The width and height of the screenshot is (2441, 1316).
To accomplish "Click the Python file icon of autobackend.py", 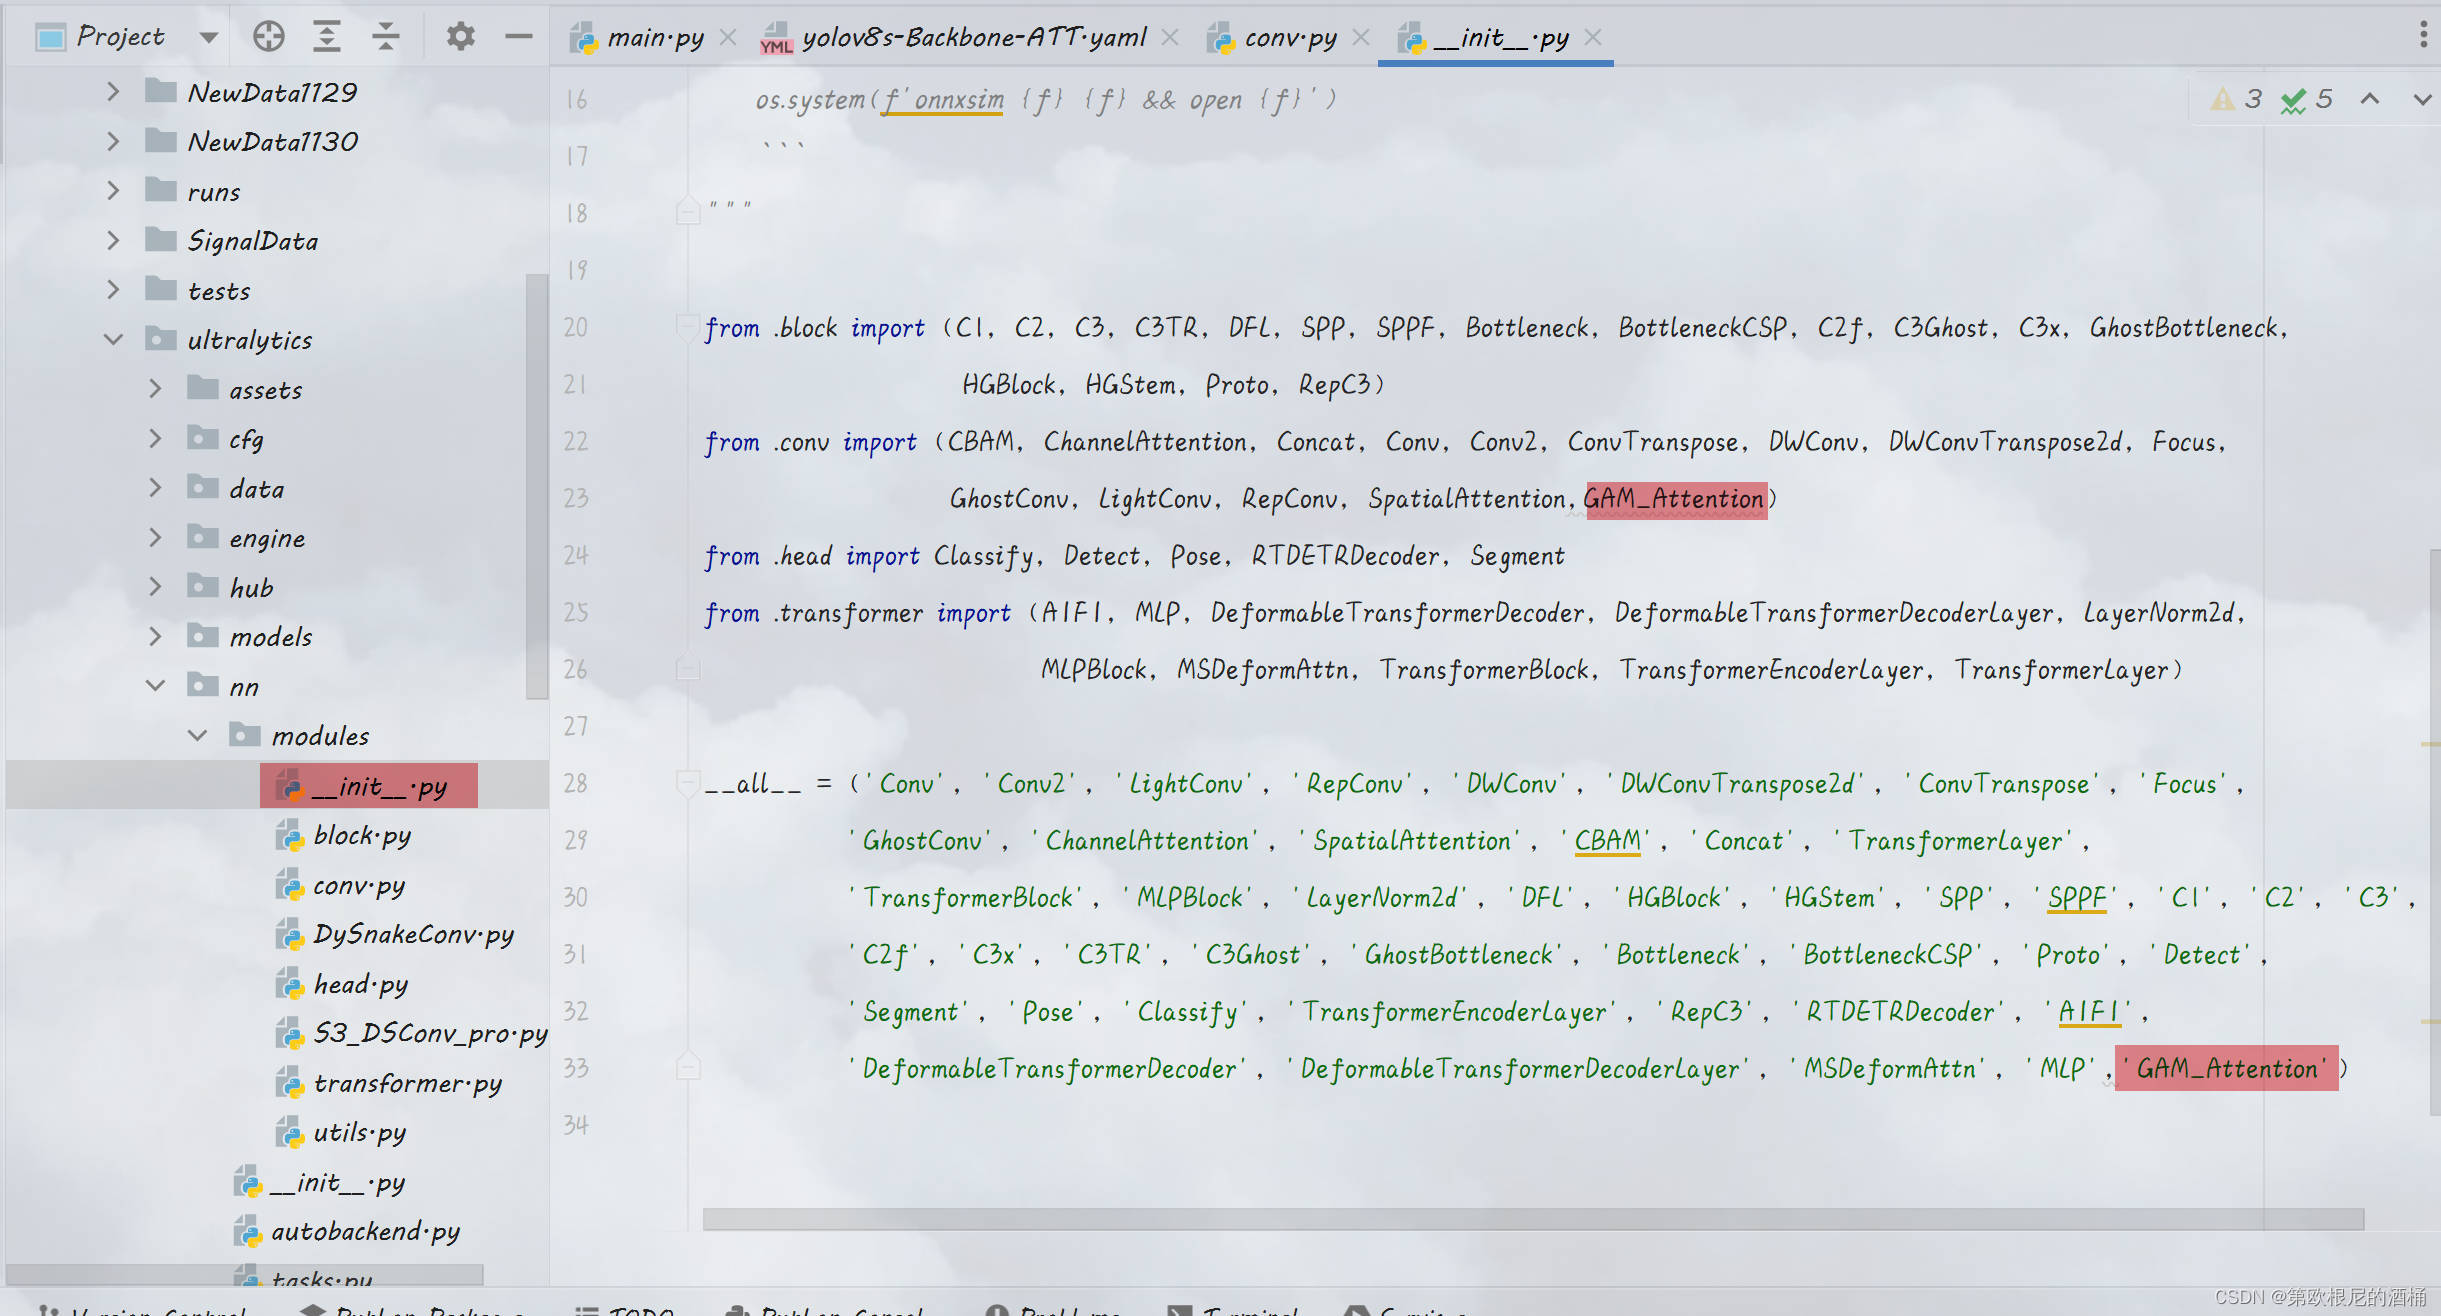I will [248, 1231].
